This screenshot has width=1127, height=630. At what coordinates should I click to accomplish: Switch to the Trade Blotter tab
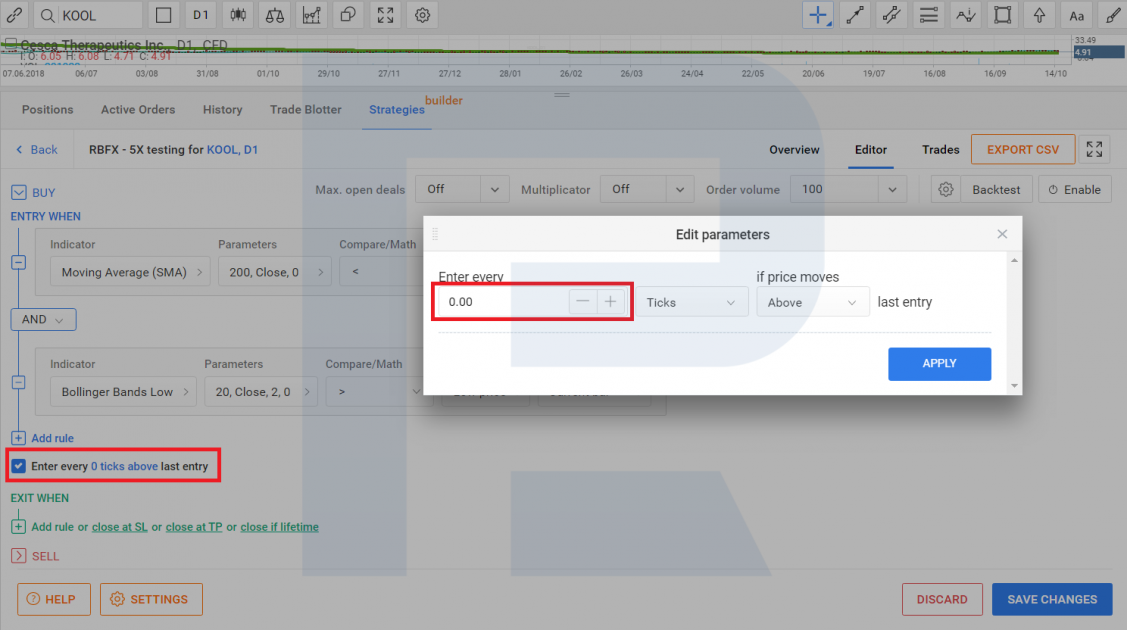(x=305, y=110)
